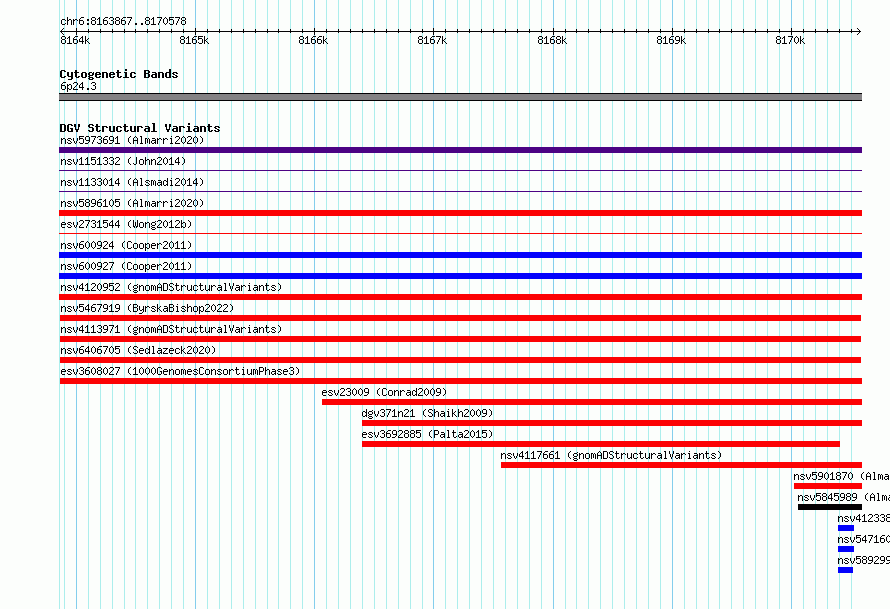
Task: Select the chr6:8163867..8170578 region label
Action: point(123,21)
